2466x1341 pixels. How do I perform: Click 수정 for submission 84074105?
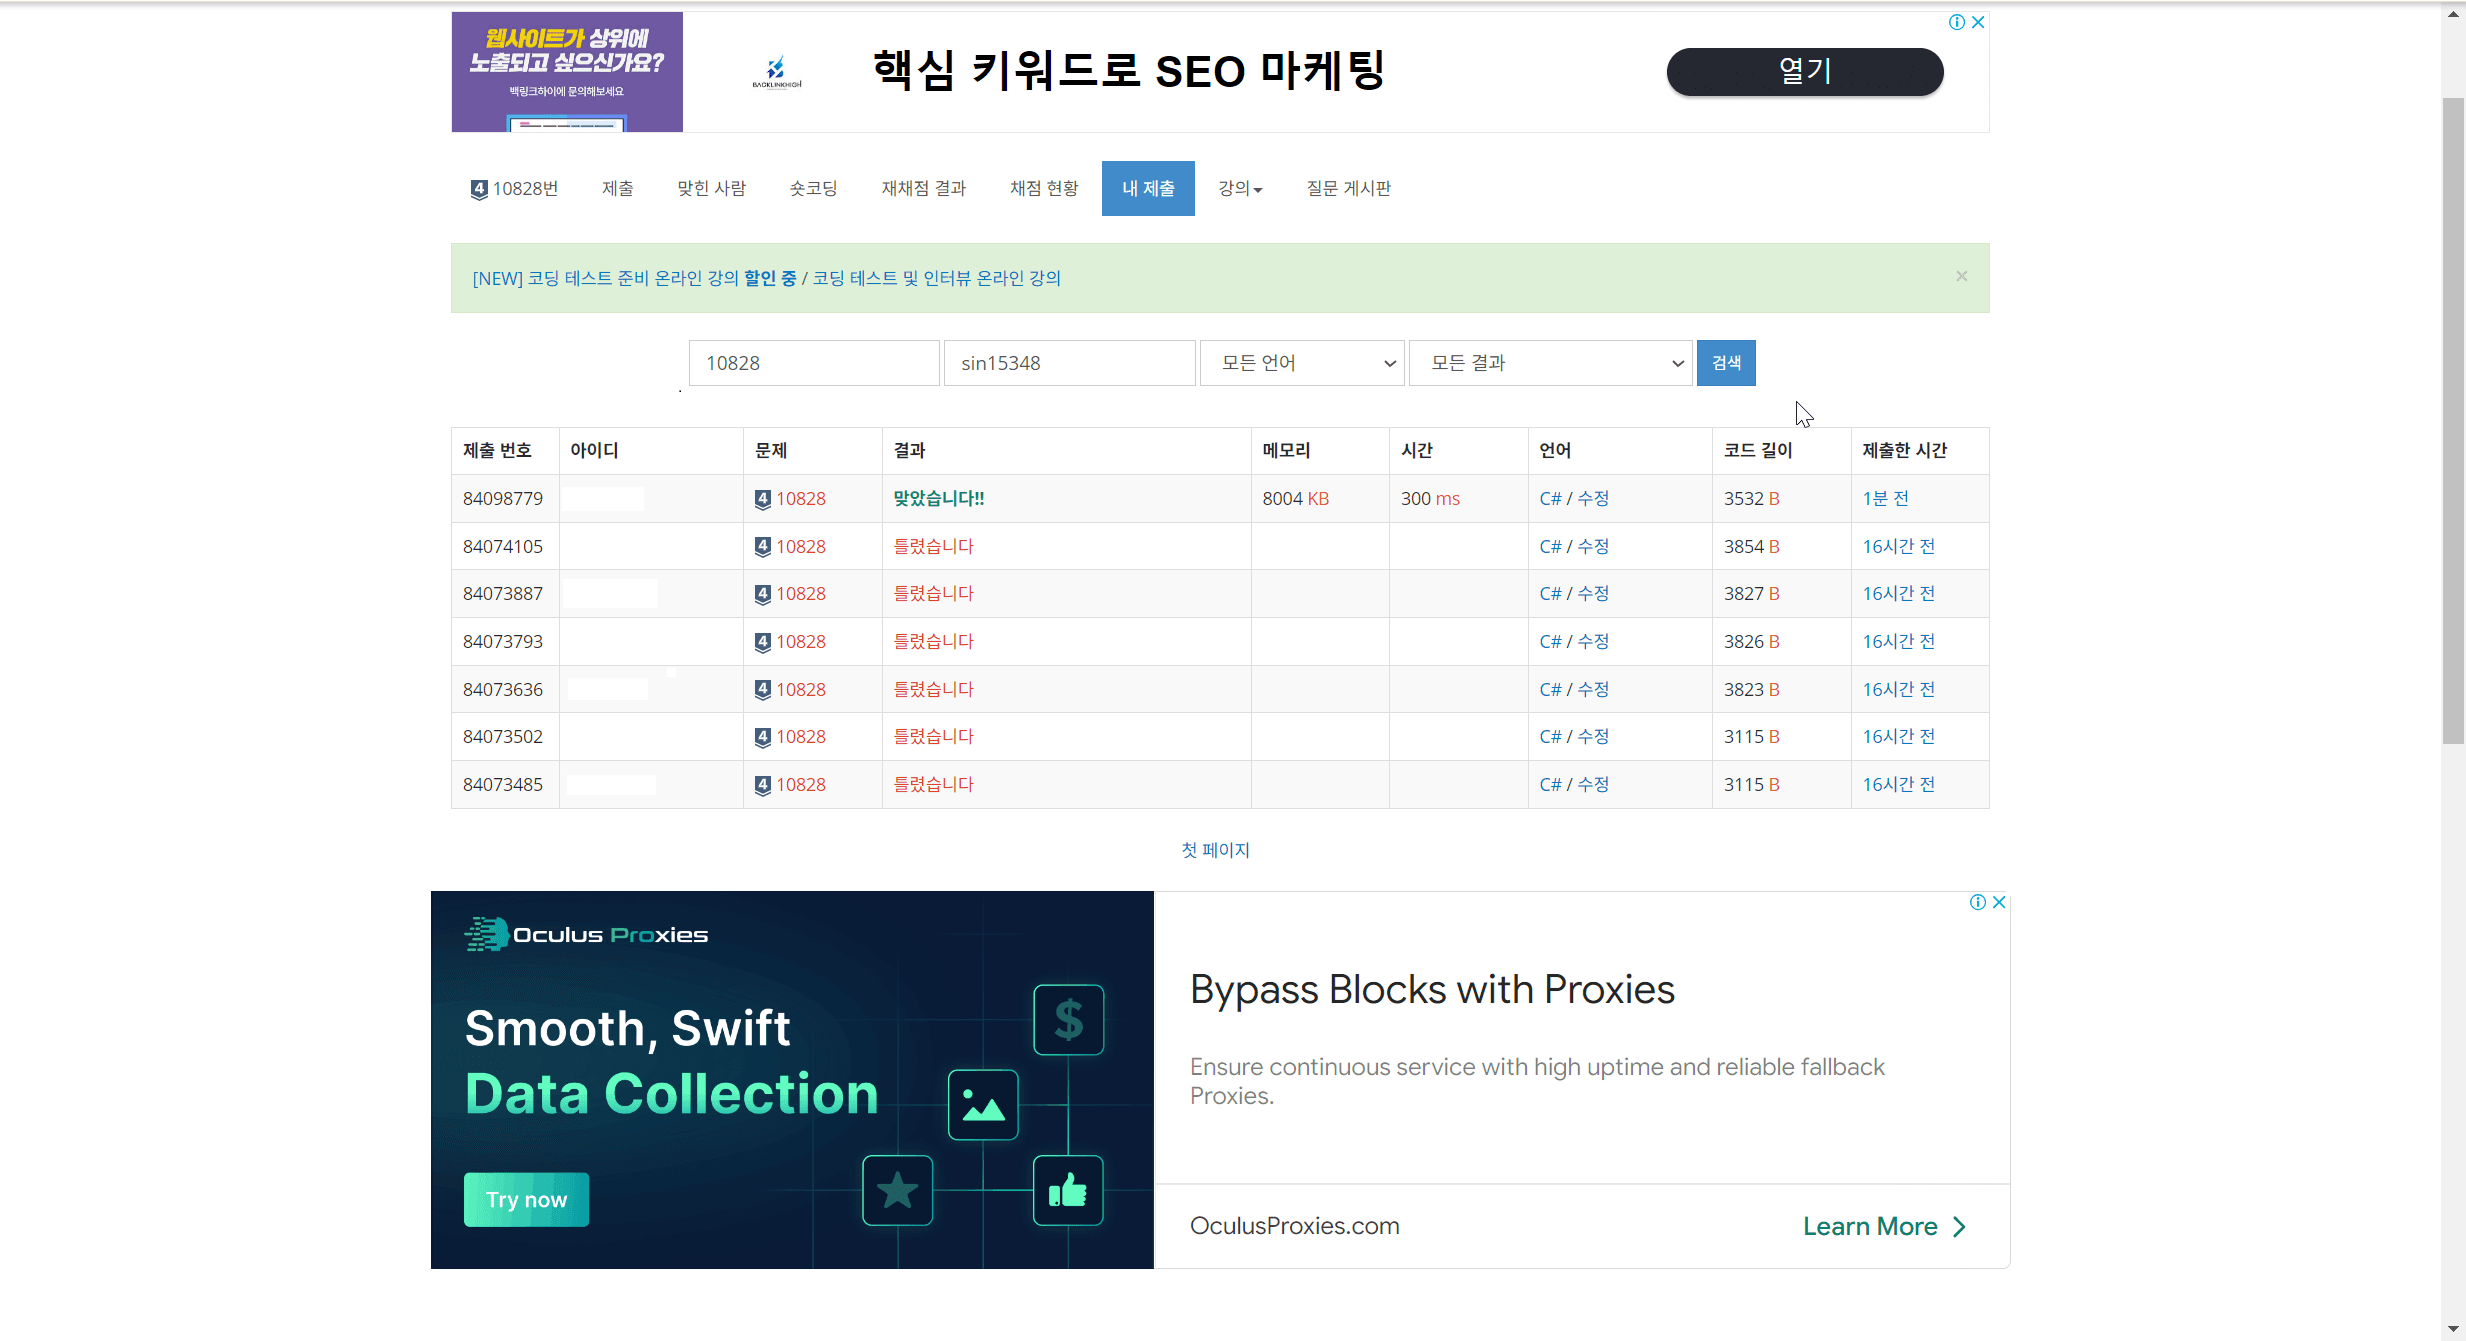tap(1593, 547)
